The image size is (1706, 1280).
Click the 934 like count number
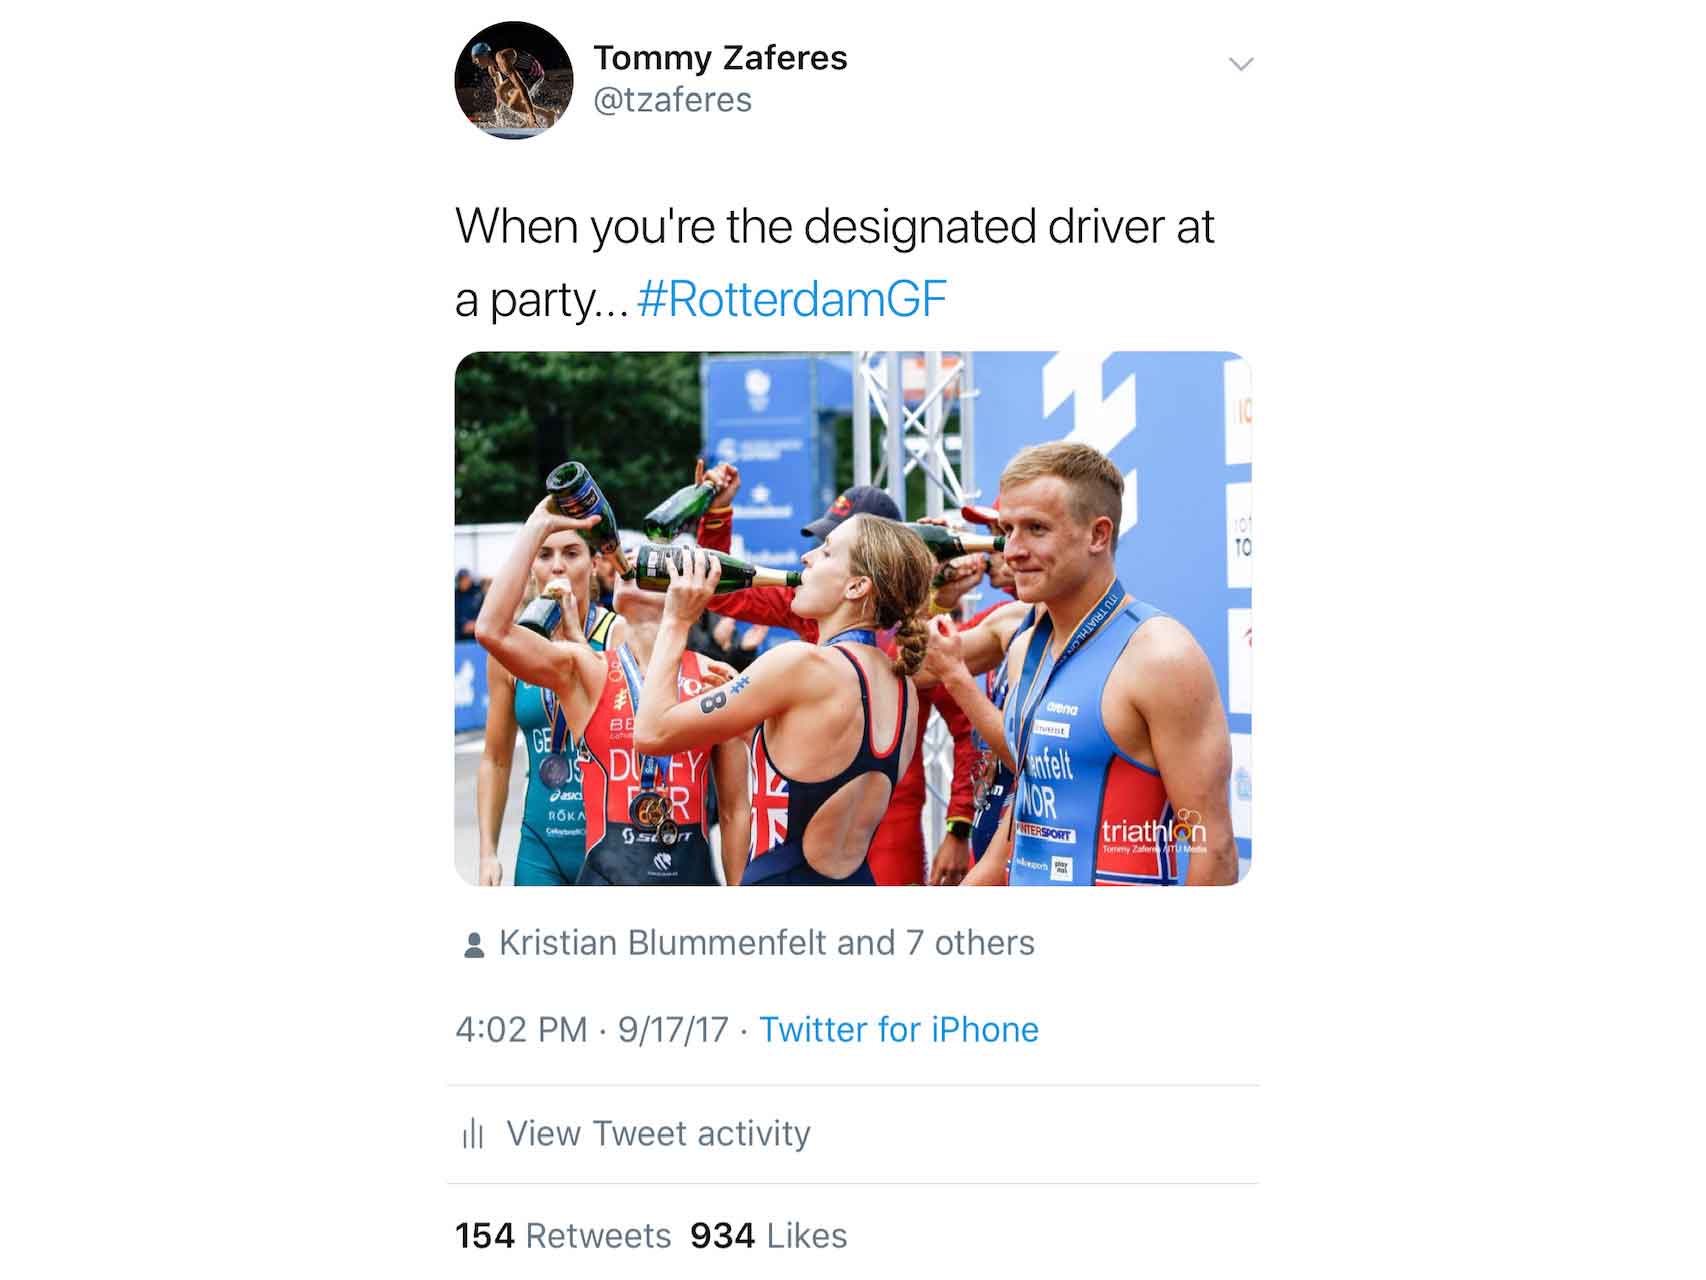pos(722,1236)
